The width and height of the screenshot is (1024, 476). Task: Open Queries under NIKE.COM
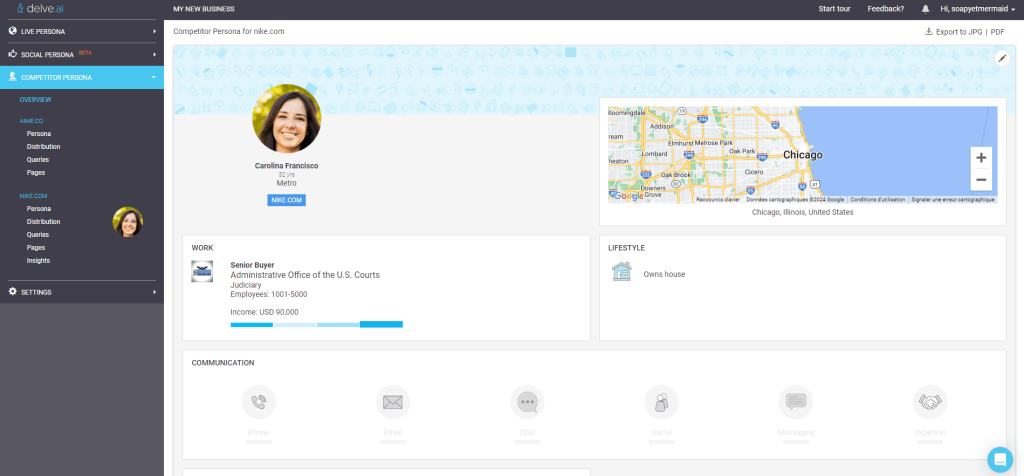(38, 235)
